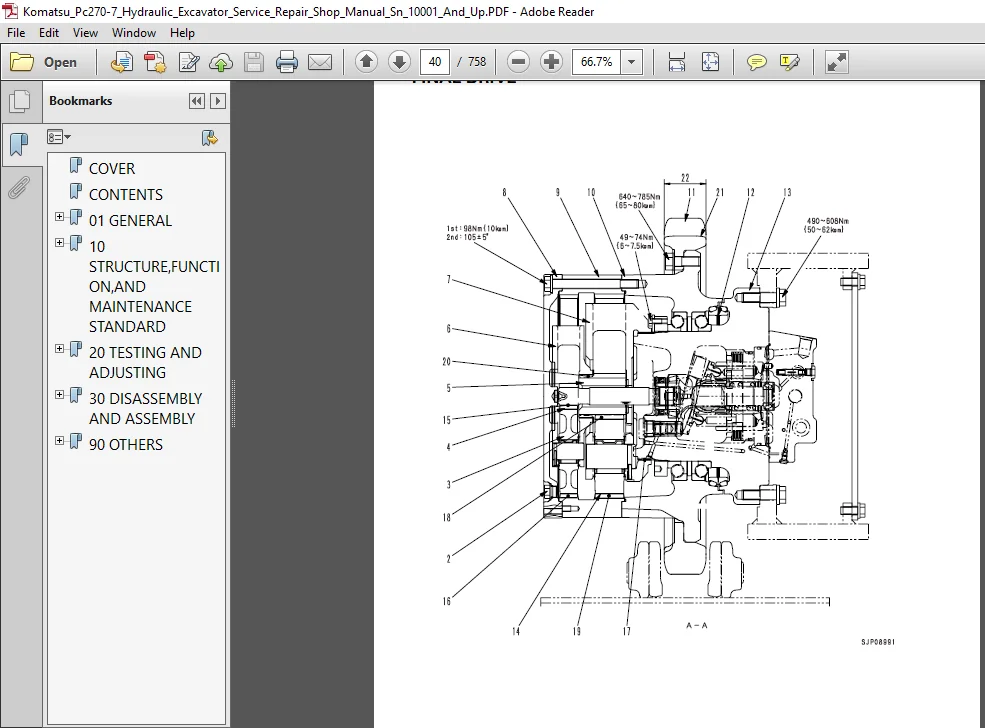Expand the 30 DISASSEMBLY AND ASSEMBLY bookmark

(x=60, y=394)
